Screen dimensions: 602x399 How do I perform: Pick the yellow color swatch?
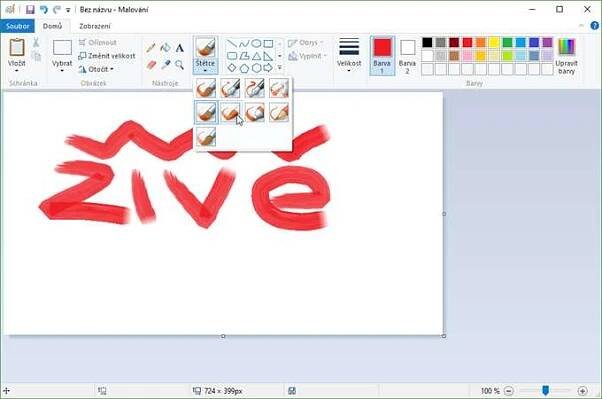[x=494, y=42]
